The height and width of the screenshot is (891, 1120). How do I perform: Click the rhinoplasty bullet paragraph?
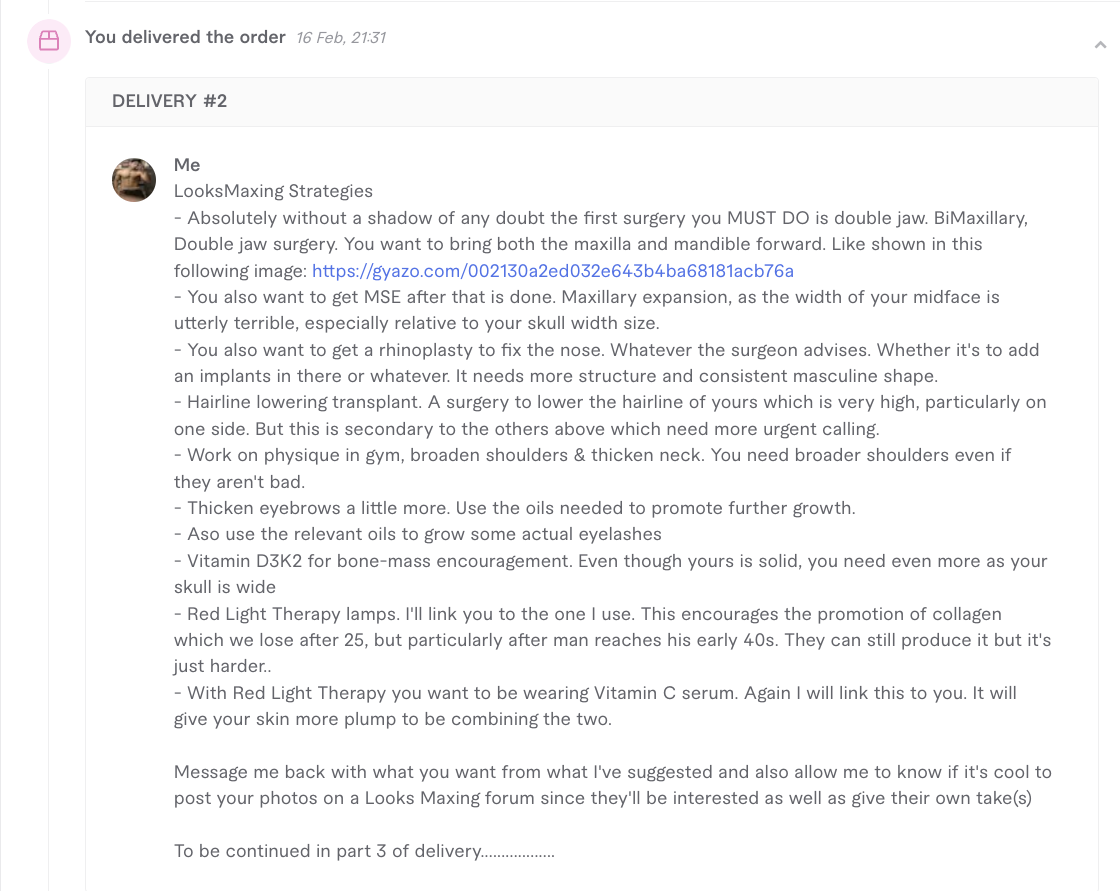click(606, 363)
